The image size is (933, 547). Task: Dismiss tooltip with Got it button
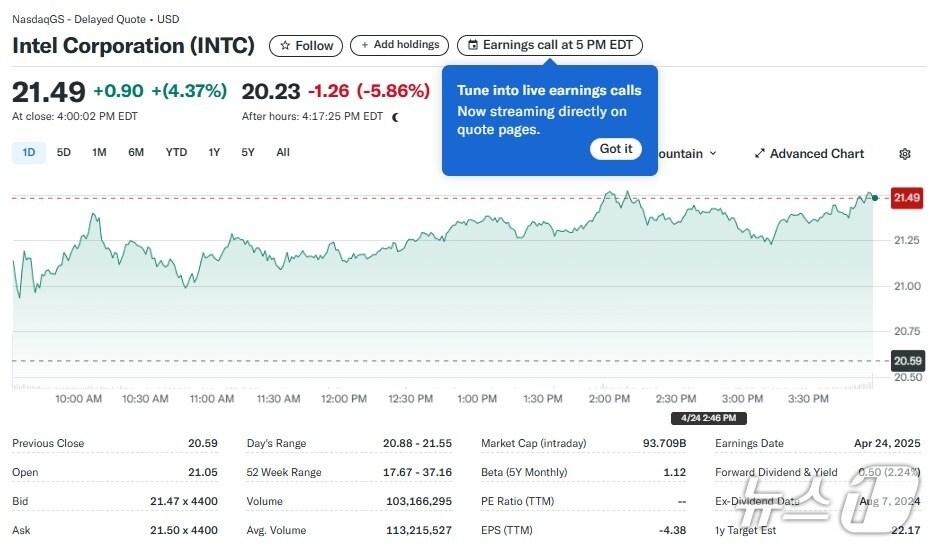616,149
